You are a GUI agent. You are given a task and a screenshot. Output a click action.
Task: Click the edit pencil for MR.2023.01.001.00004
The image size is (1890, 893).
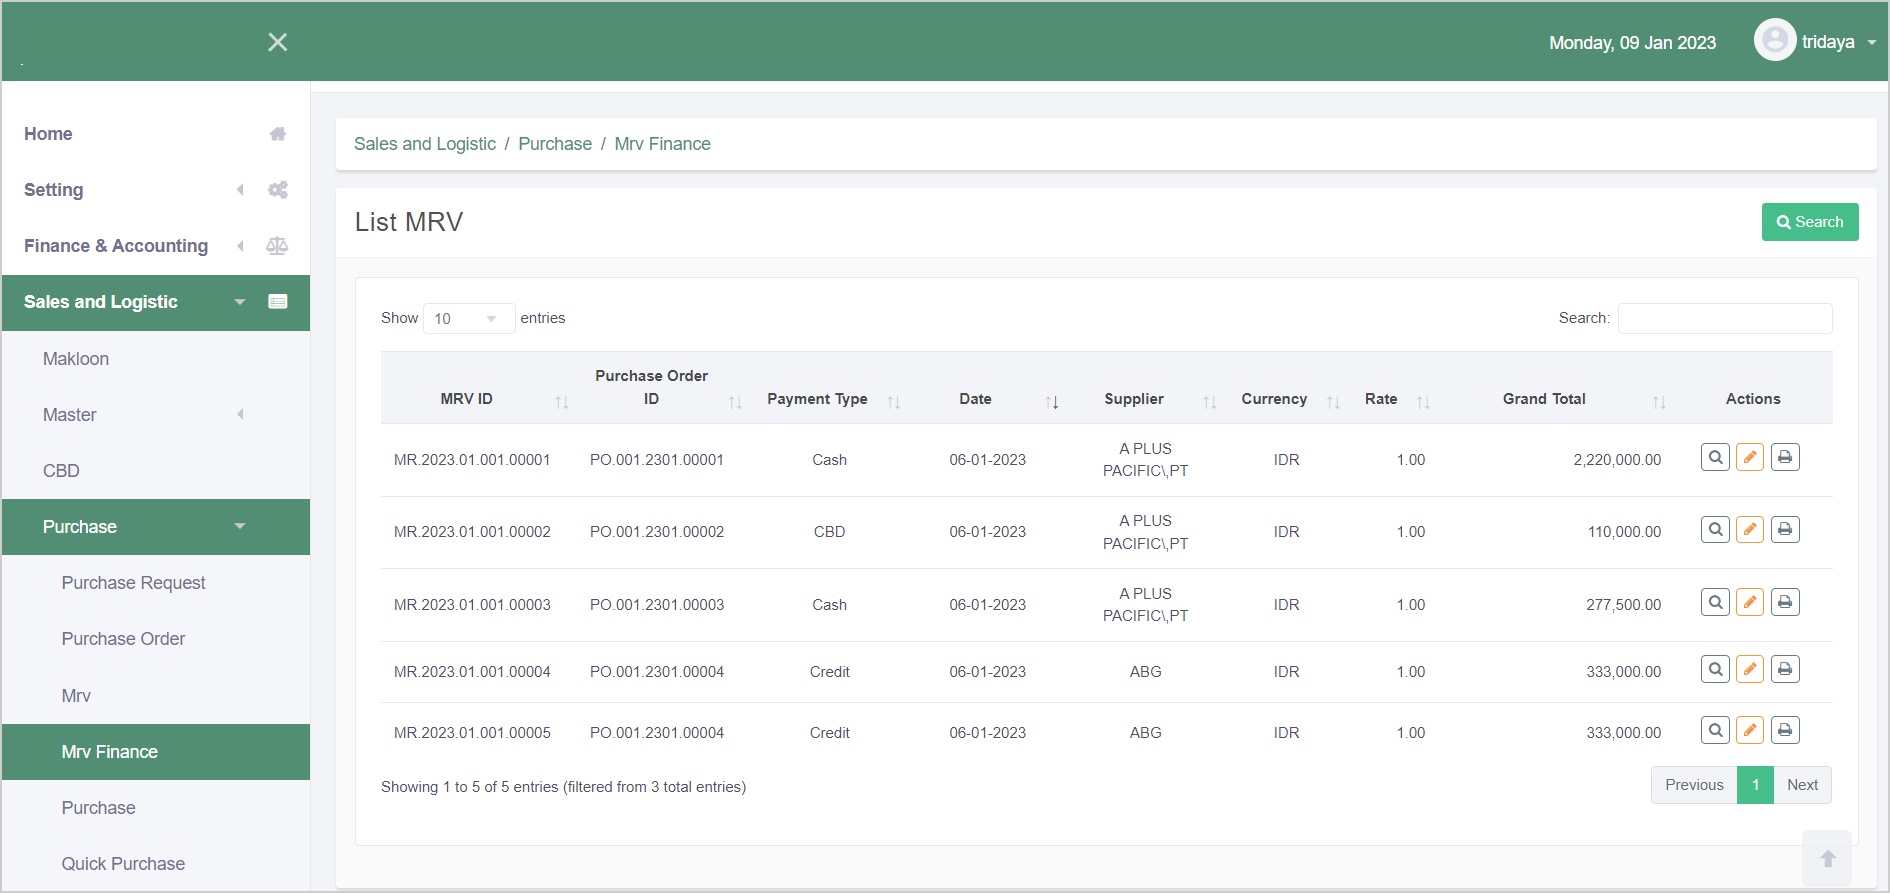(1750, 670)
